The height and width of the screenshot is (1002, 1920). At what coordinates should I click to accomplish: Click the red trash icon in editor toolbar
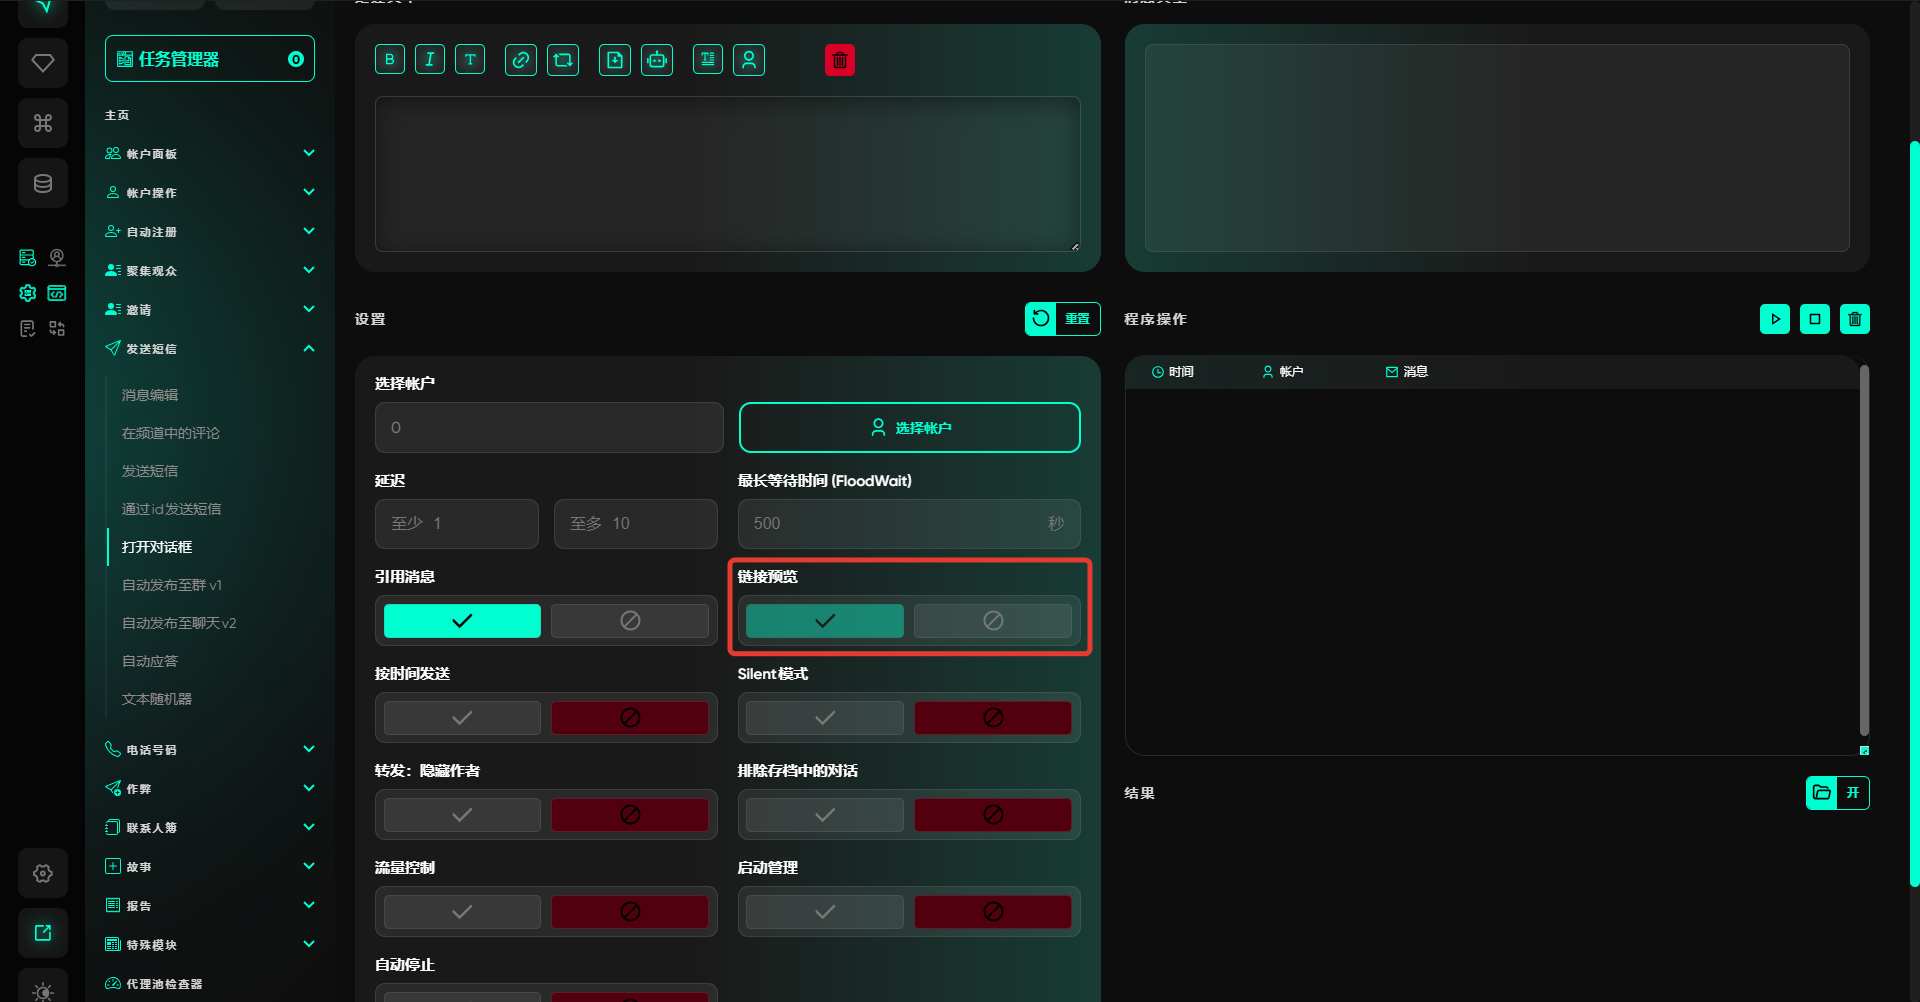[840, 60]
